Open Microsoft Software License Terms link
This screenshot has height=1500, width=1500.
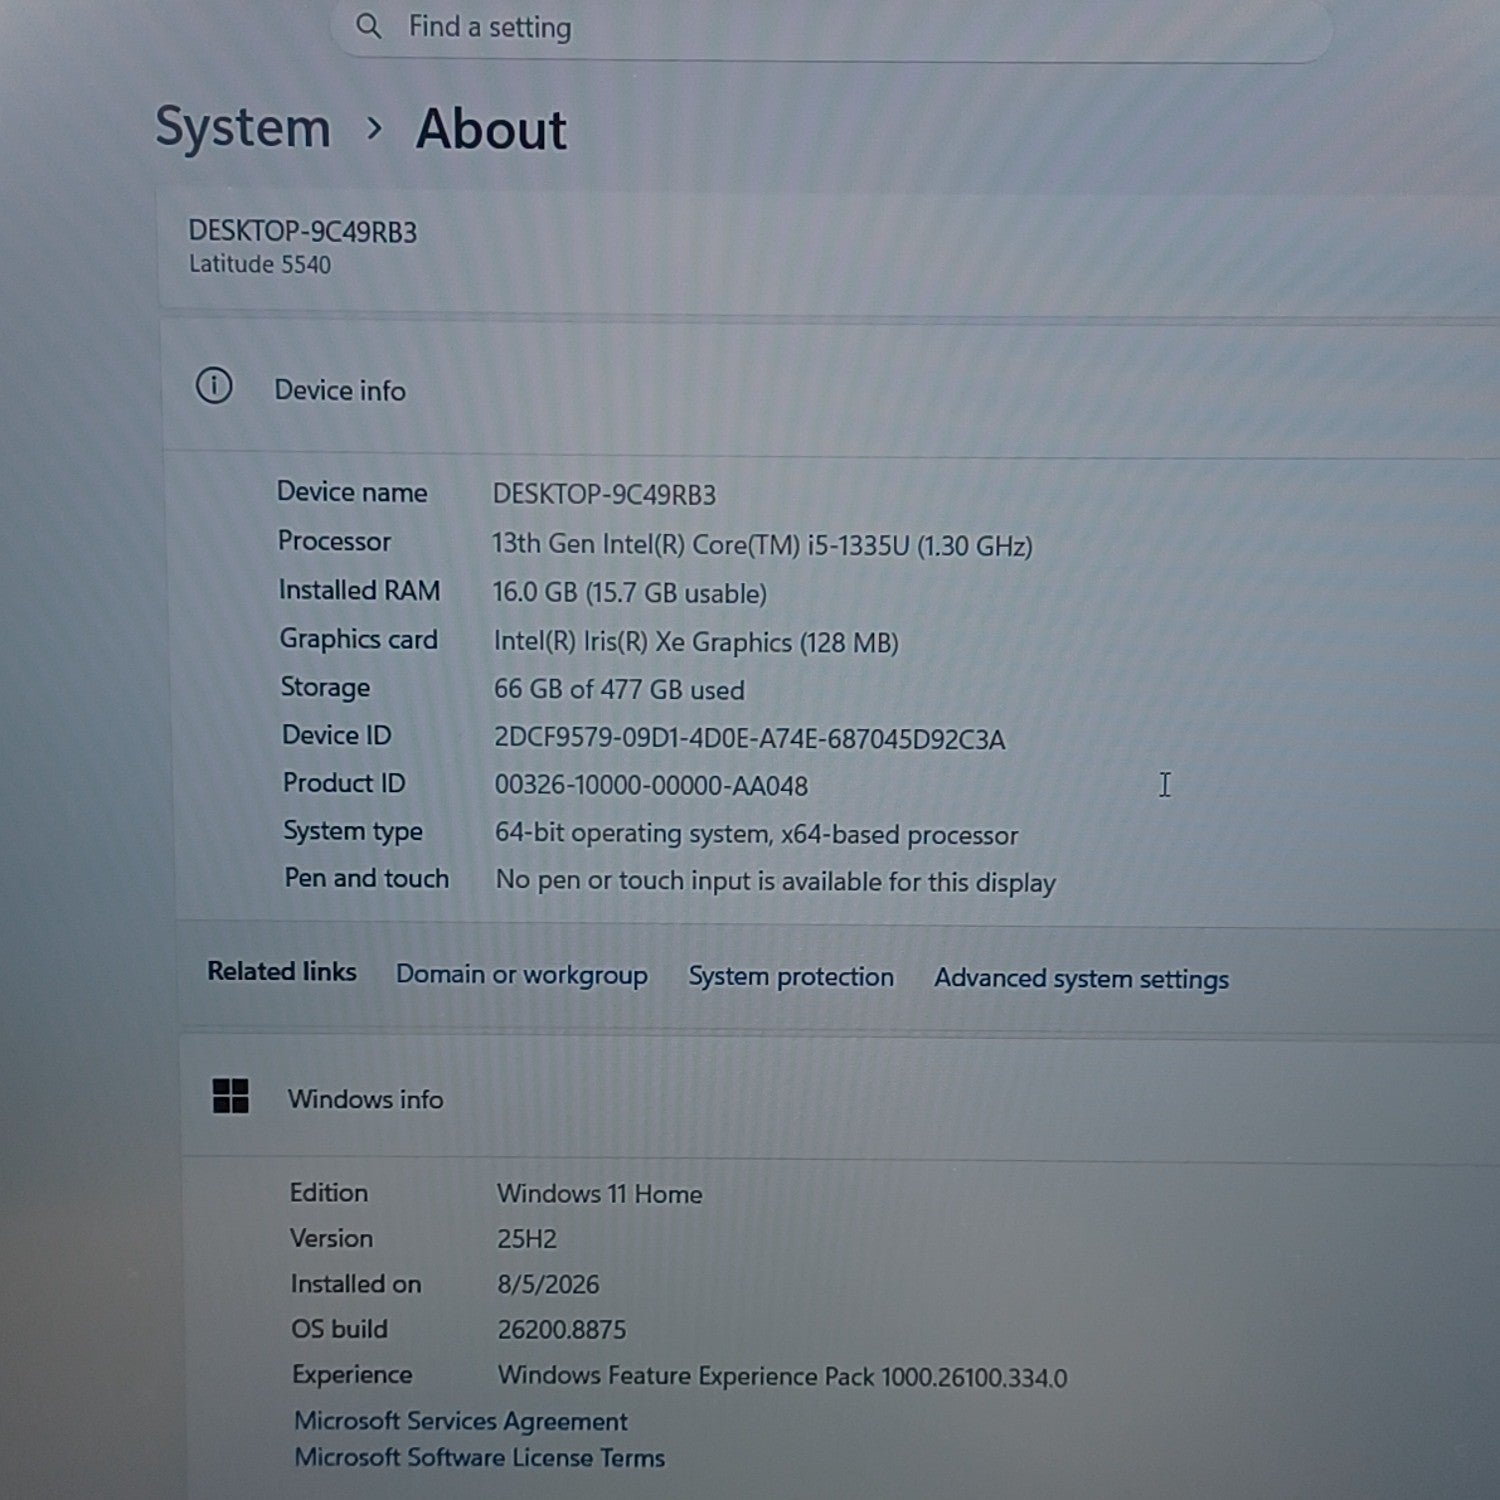pos(480,1458)
